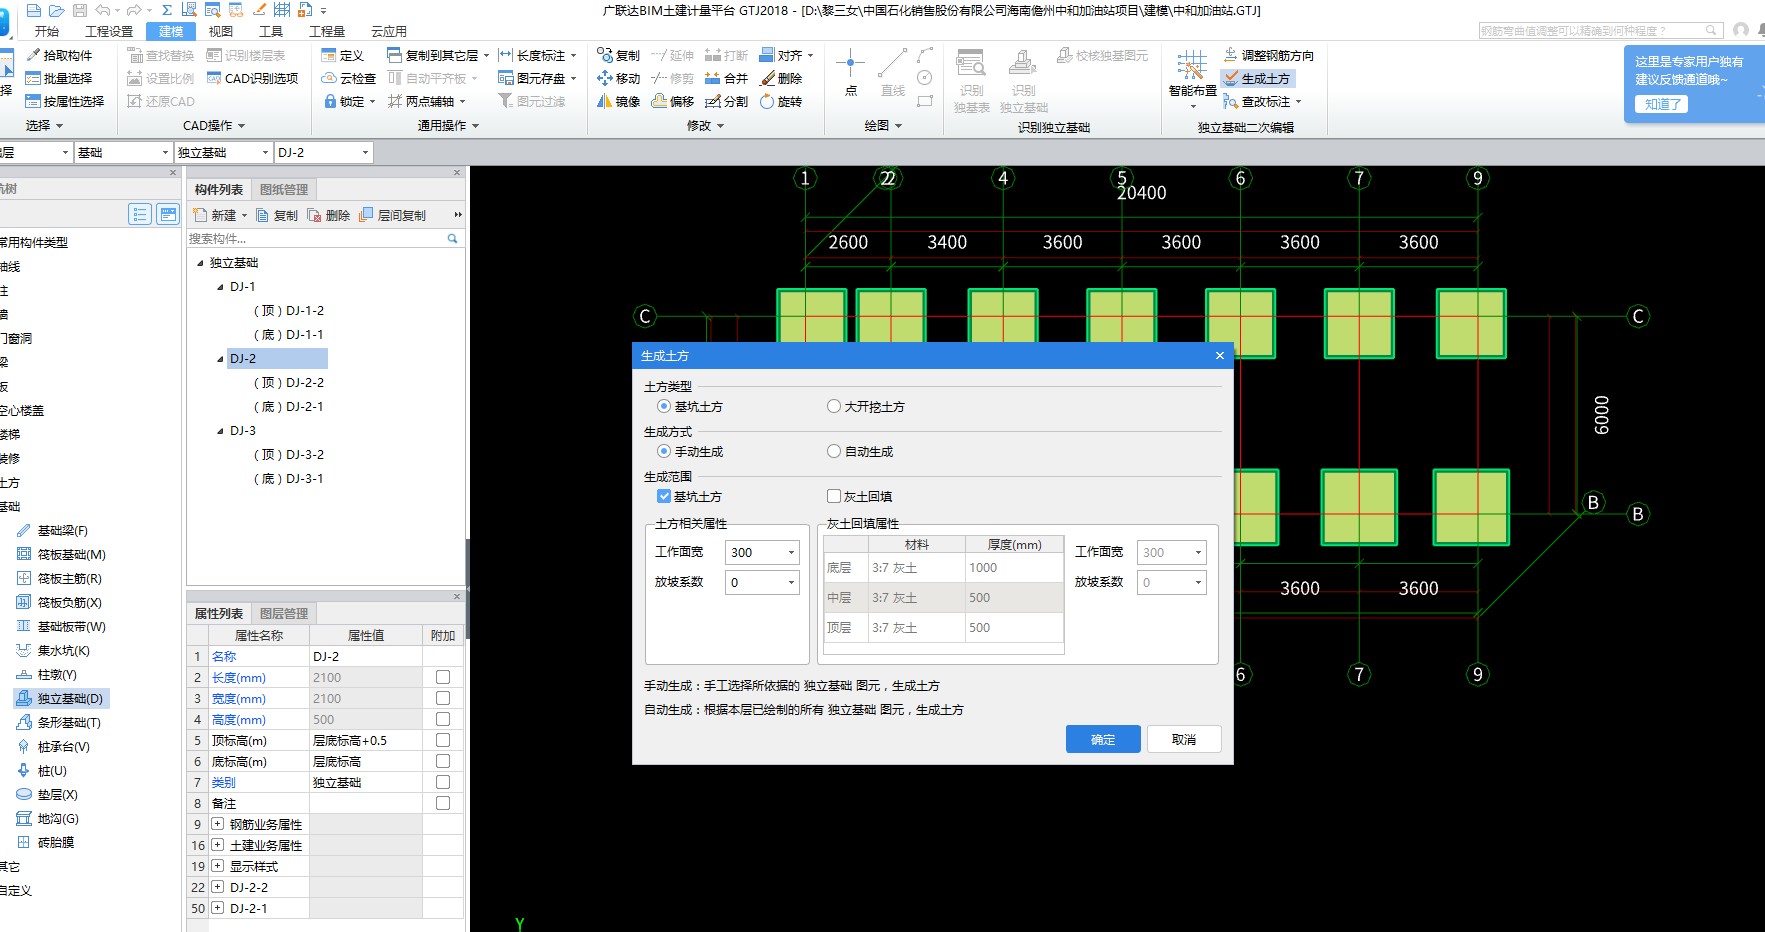Click the 分割 split tool
Viewport: 1765px width, 932px height.
(727, 101)
